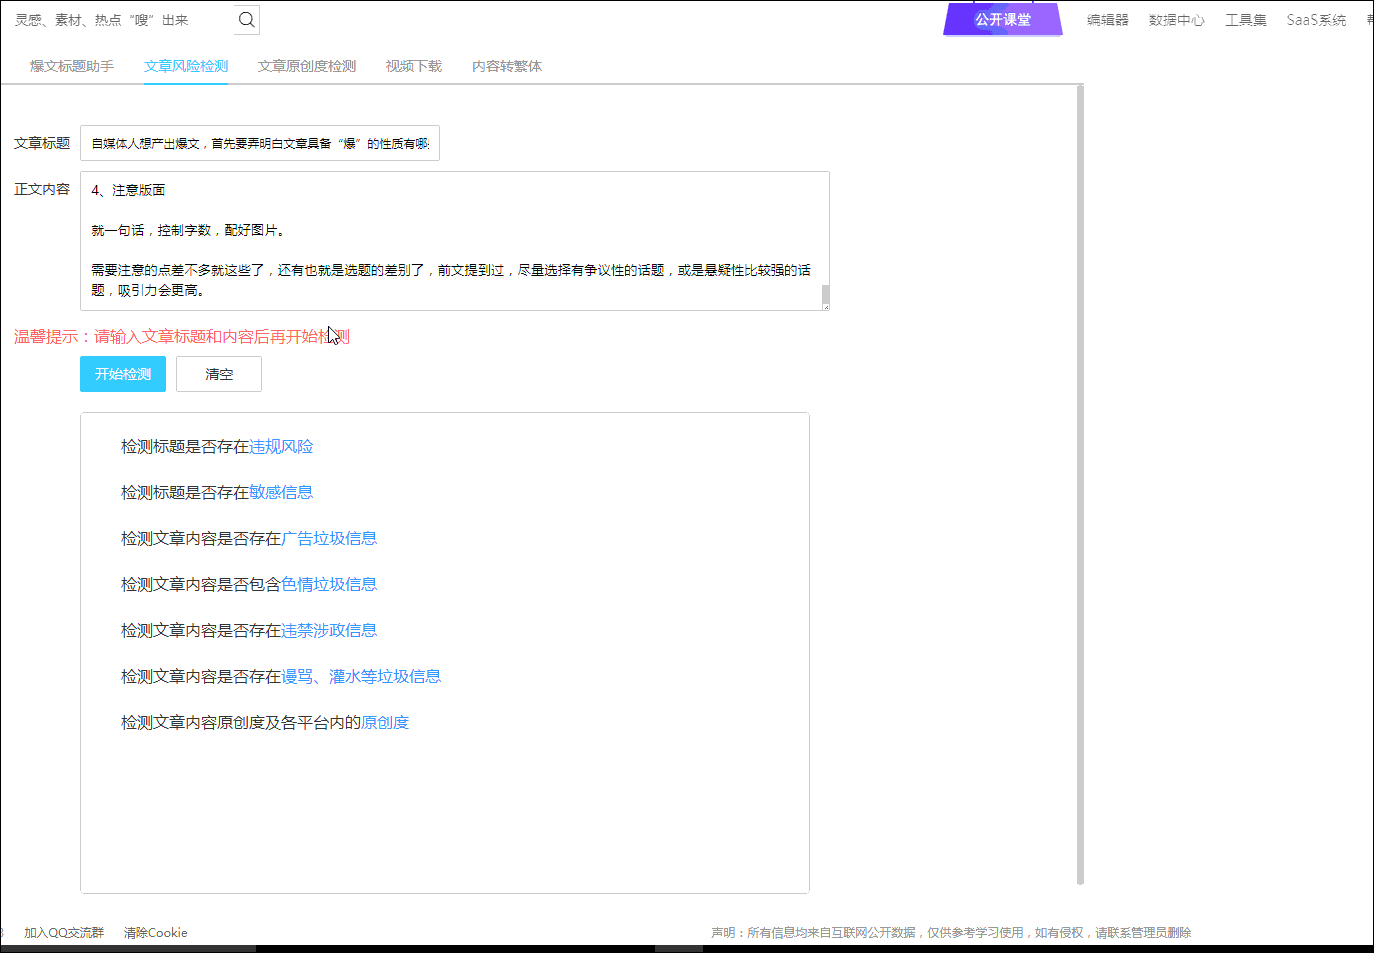The image size is (1374, 953).
Task: Click the 原创度 highlighted text
Action: pyautogui.click(x=385, y=722)
